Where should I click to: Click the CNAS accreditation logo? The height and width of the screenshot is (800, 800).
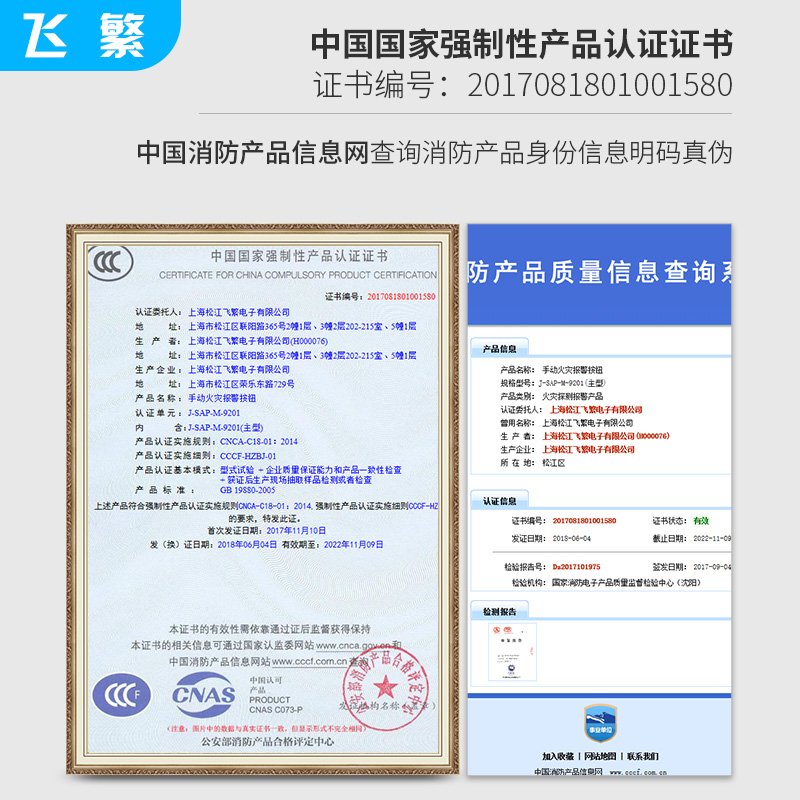(x=204, y=695)
